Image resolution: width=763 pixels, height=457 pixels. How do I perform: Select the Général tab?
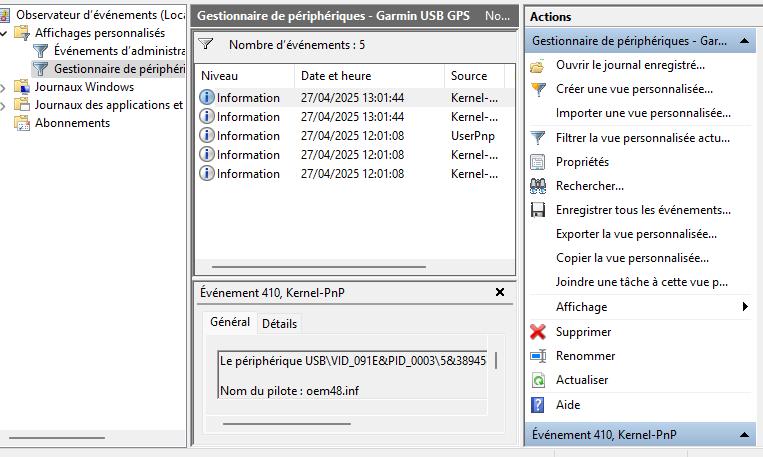pyautogui.click(x=230, y=322)
